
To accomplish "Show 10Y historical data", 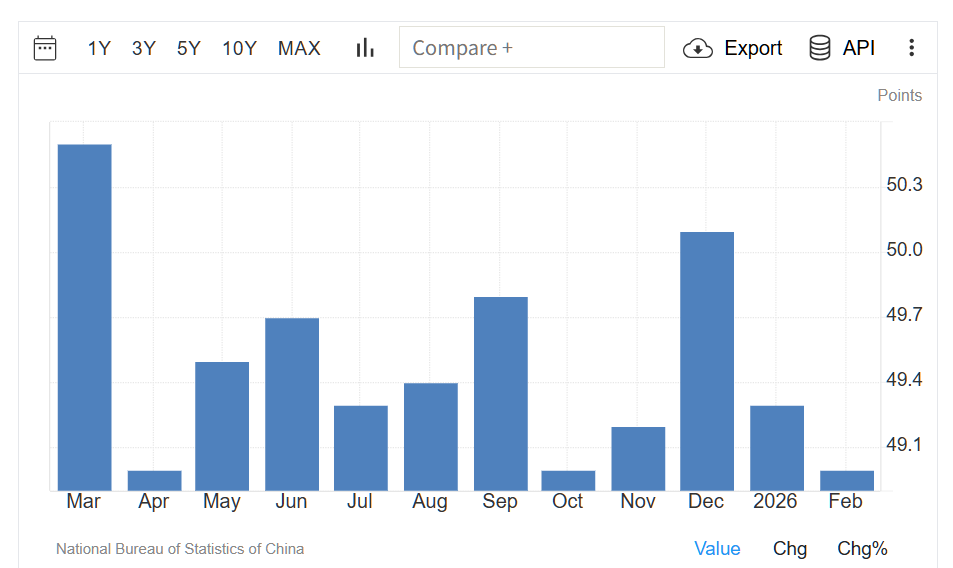I will 239,48.
